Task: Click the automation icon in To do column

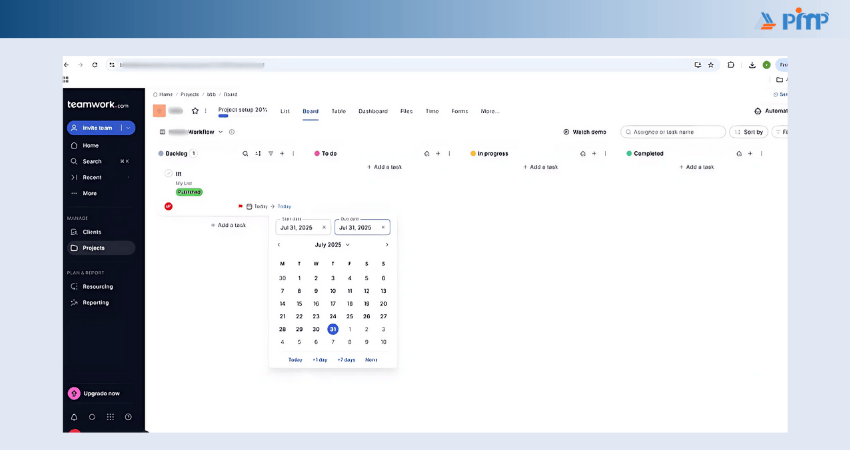Action: tap(427, 153)
